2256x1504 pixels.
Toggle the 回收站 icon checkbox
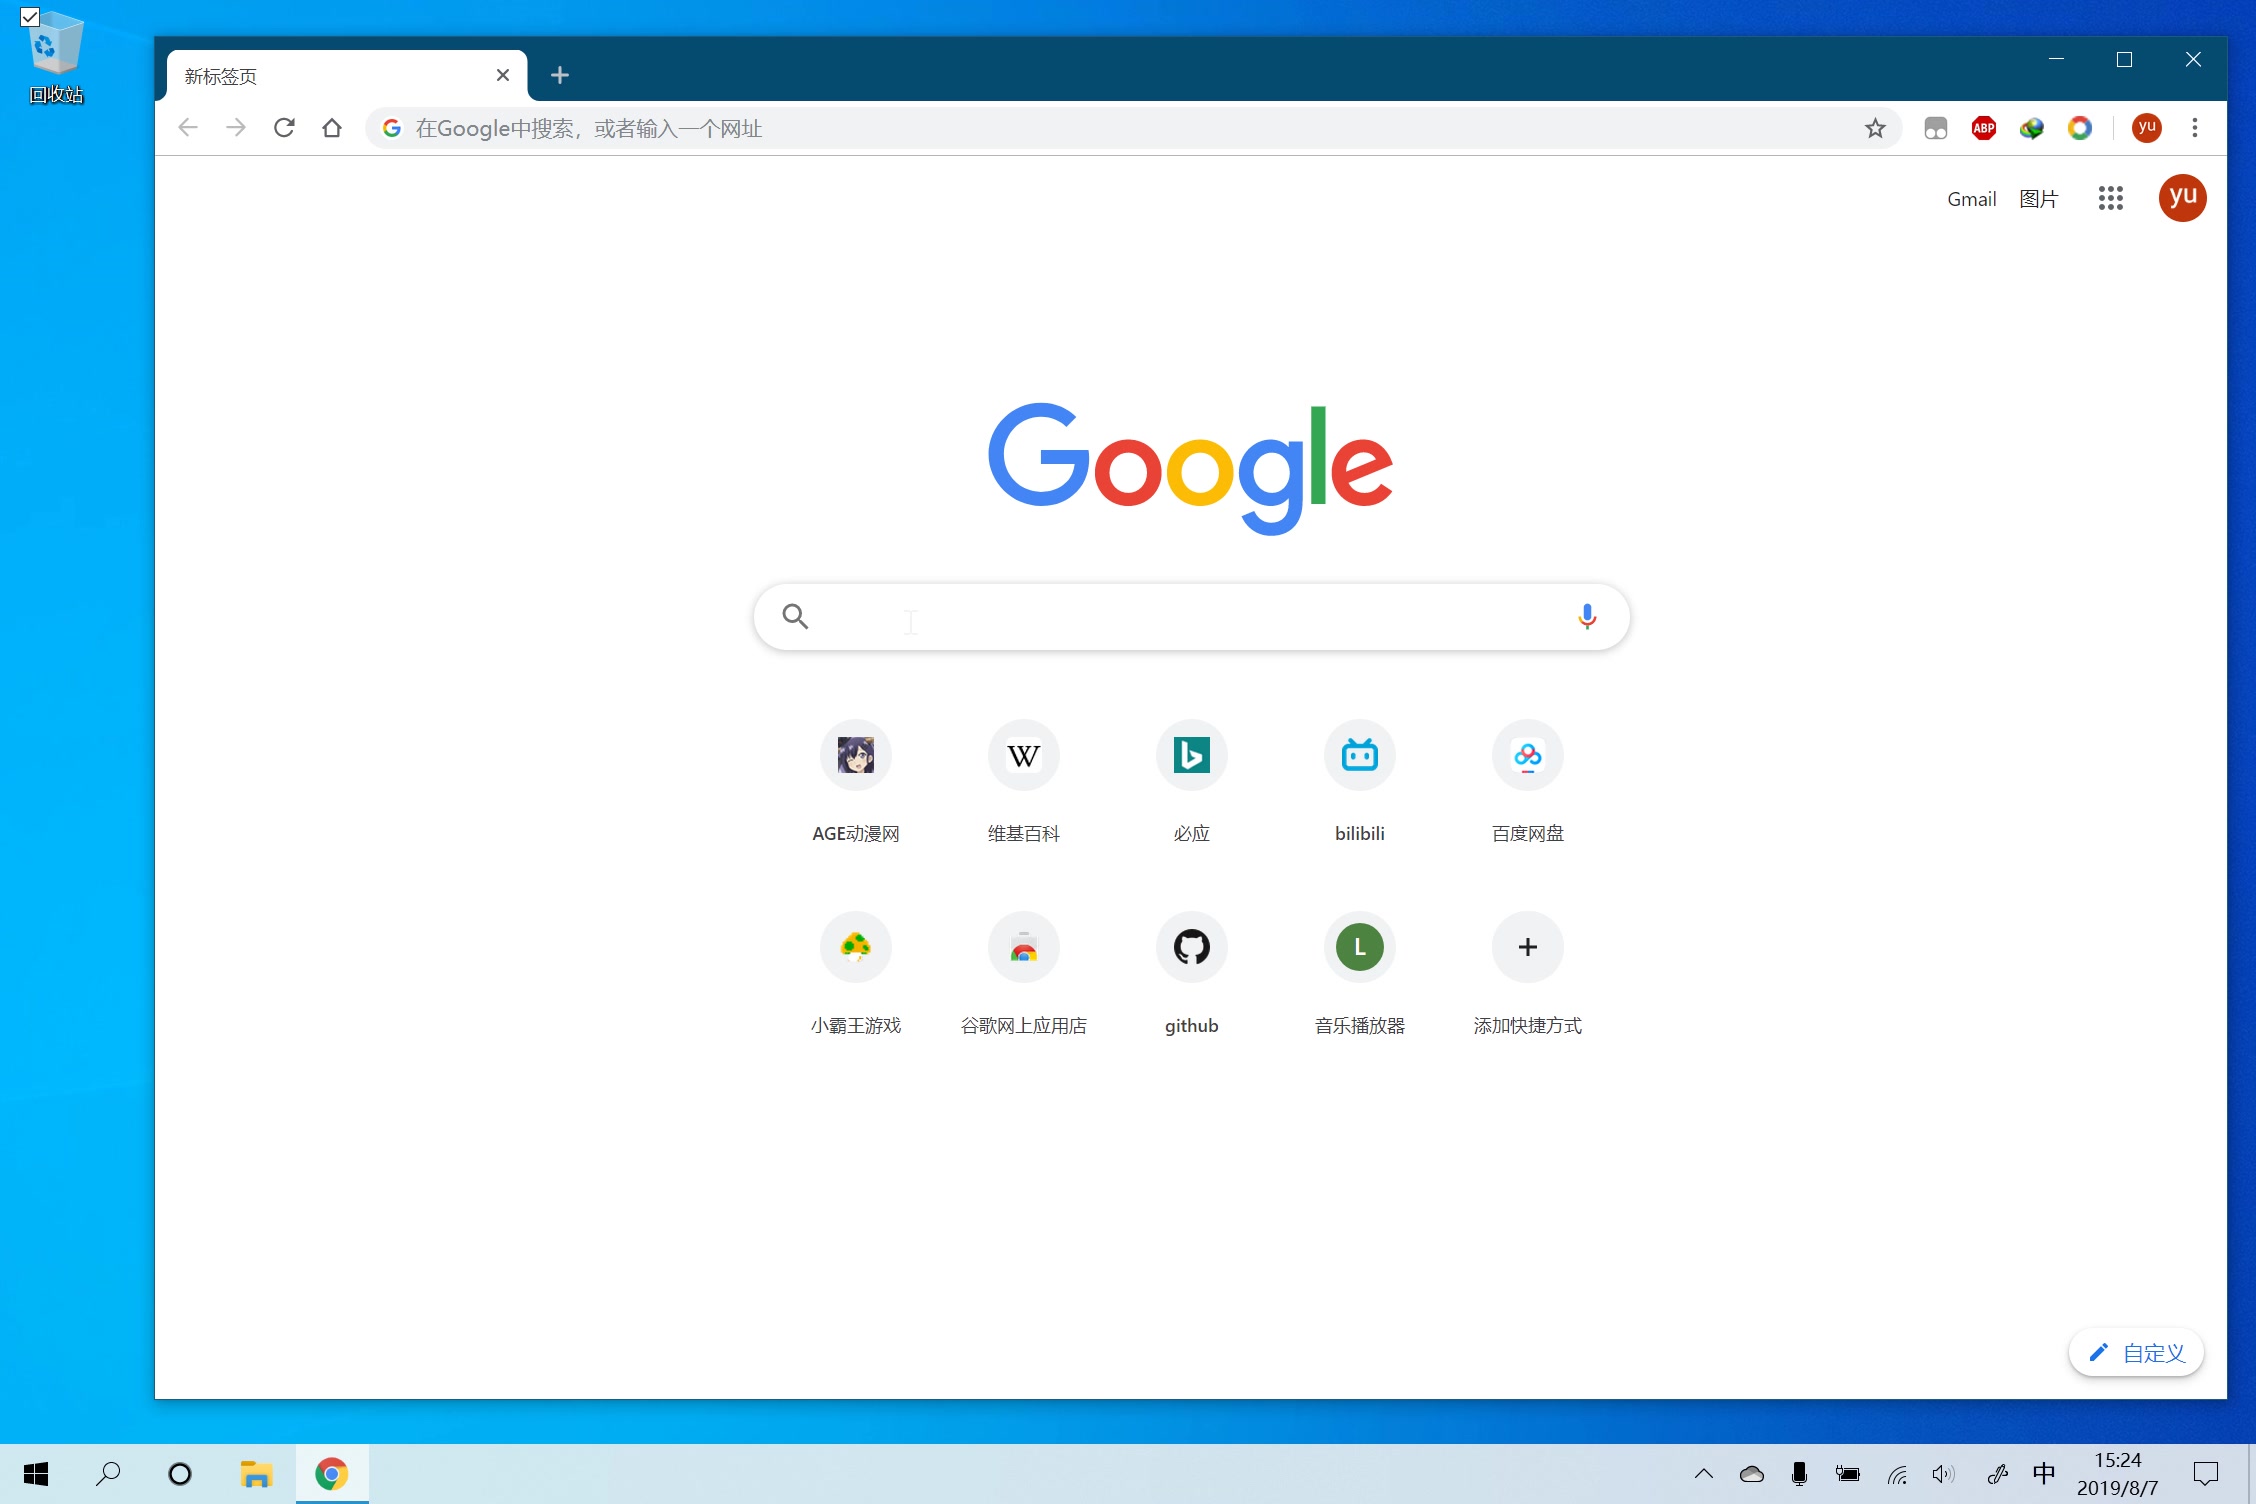coord(30,17)
